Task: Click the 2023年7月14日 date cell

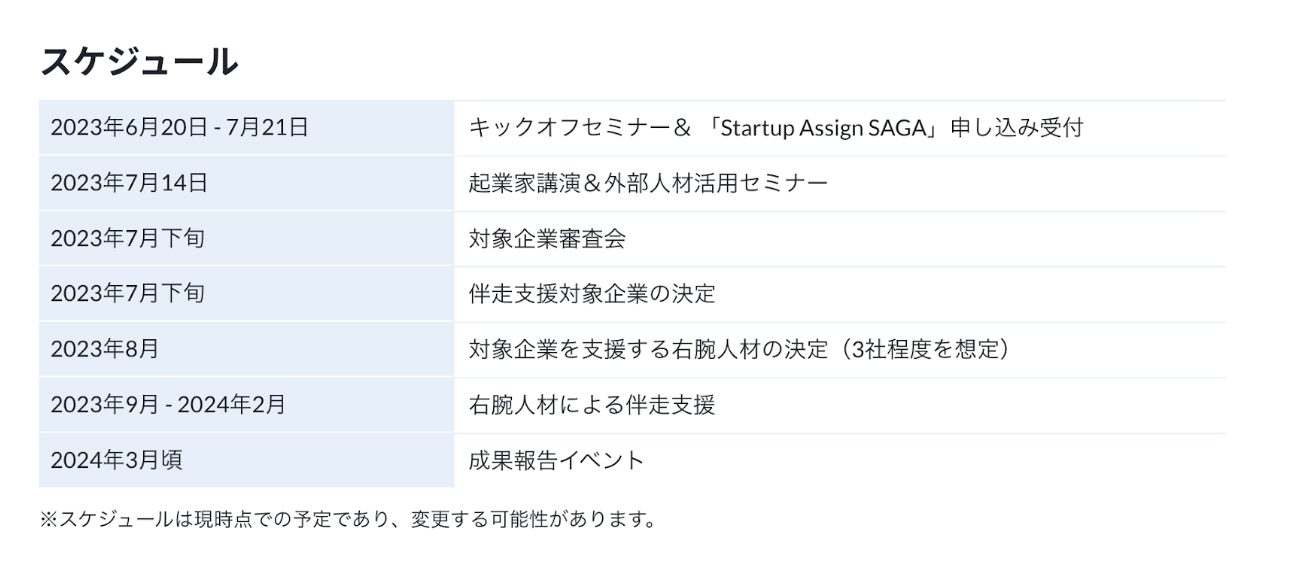Action: point(129,184)
